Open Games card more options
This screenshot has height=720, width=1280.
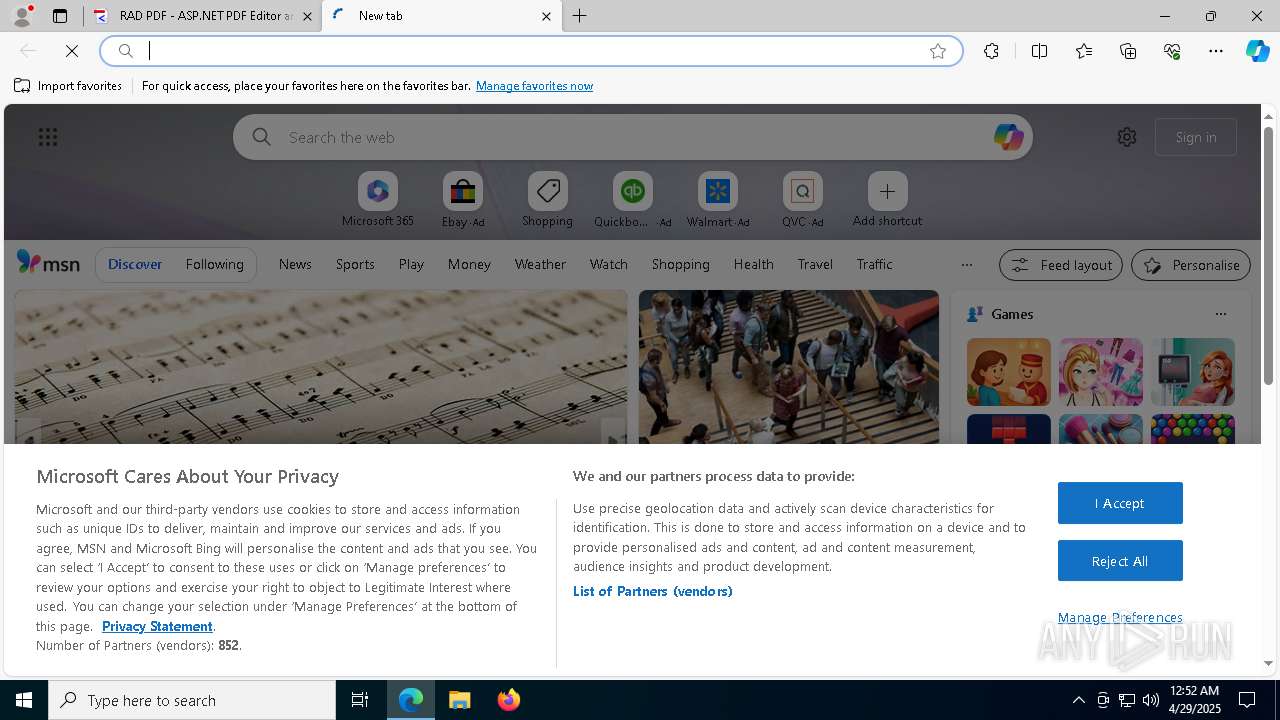[1221, 314]
